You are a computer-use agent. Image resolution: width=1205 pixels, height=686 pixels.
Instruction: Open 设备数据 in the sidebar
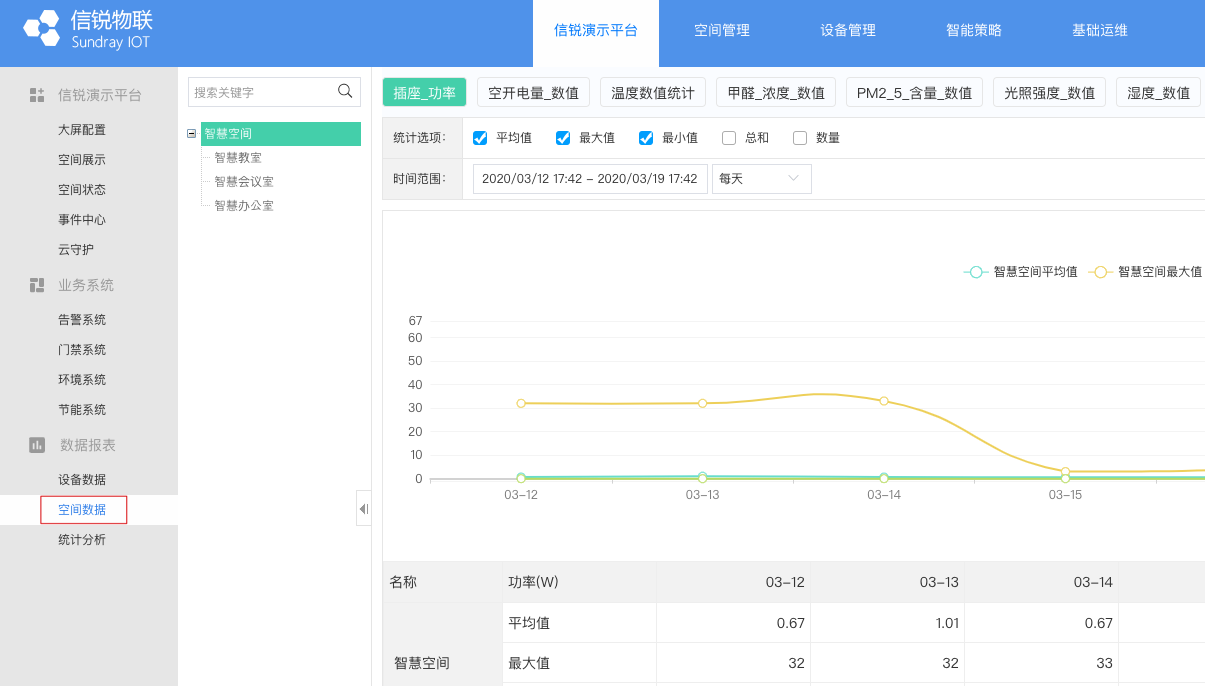(x=82, y=480)
